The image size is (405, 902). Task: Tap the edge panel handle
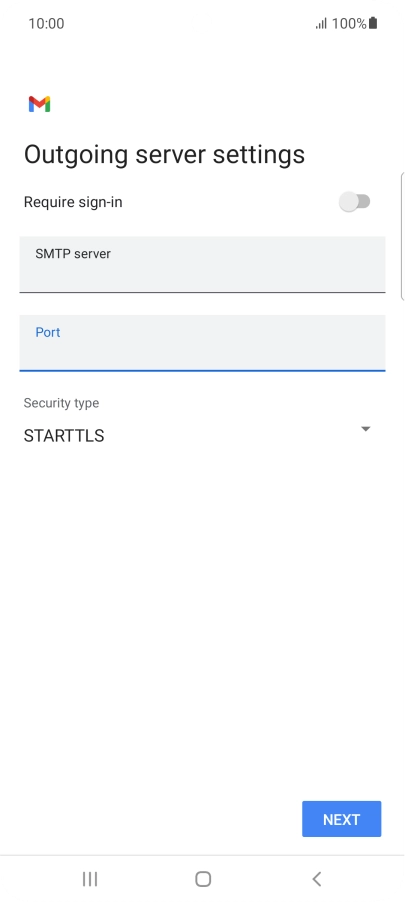click(402, 236)
